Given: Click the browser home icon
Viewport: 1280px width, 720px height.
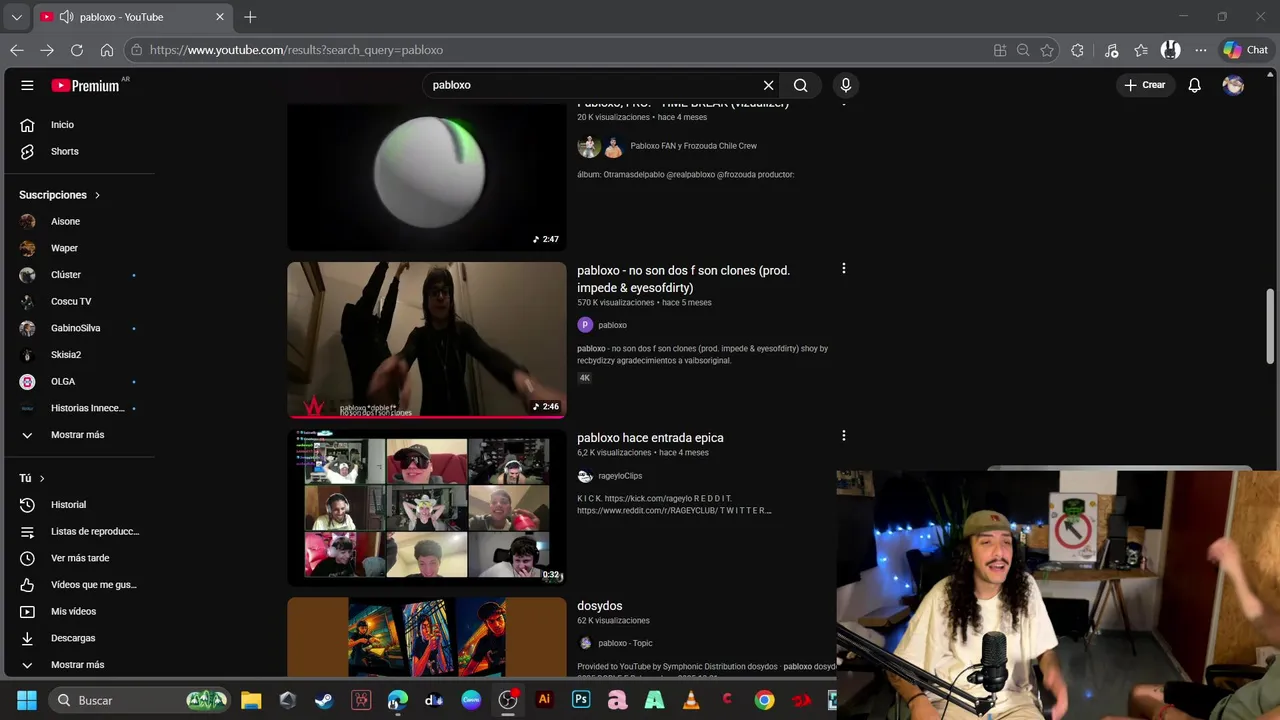Looking at the screenshot, I should pyautogui.click(x=107, y=50).
